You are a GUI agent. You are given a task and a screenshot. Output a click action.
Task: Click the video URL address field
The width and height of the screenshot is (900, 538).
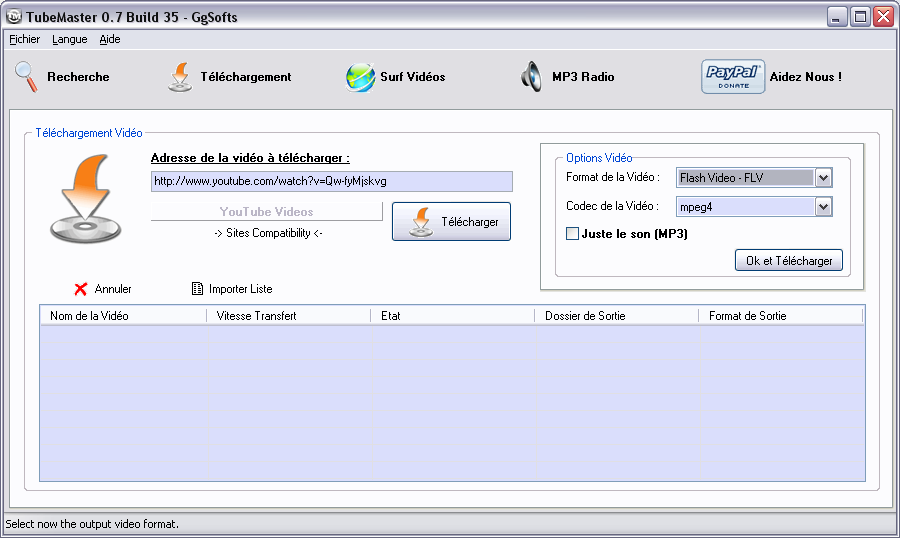[332, 181]
